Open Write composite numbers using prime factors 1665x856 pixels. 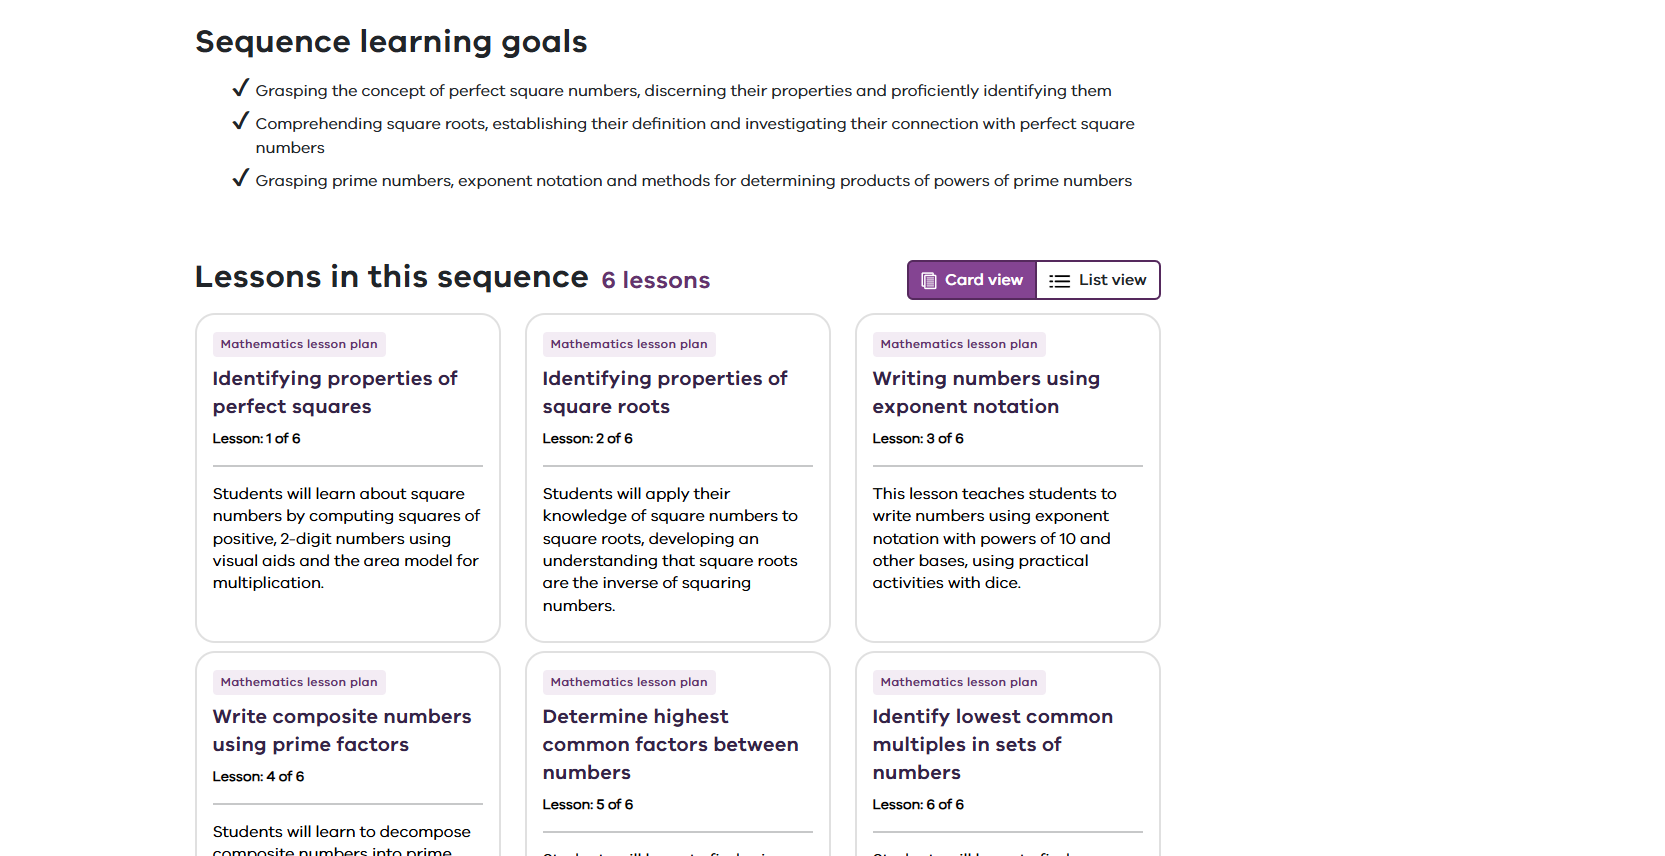pos(341,730)
